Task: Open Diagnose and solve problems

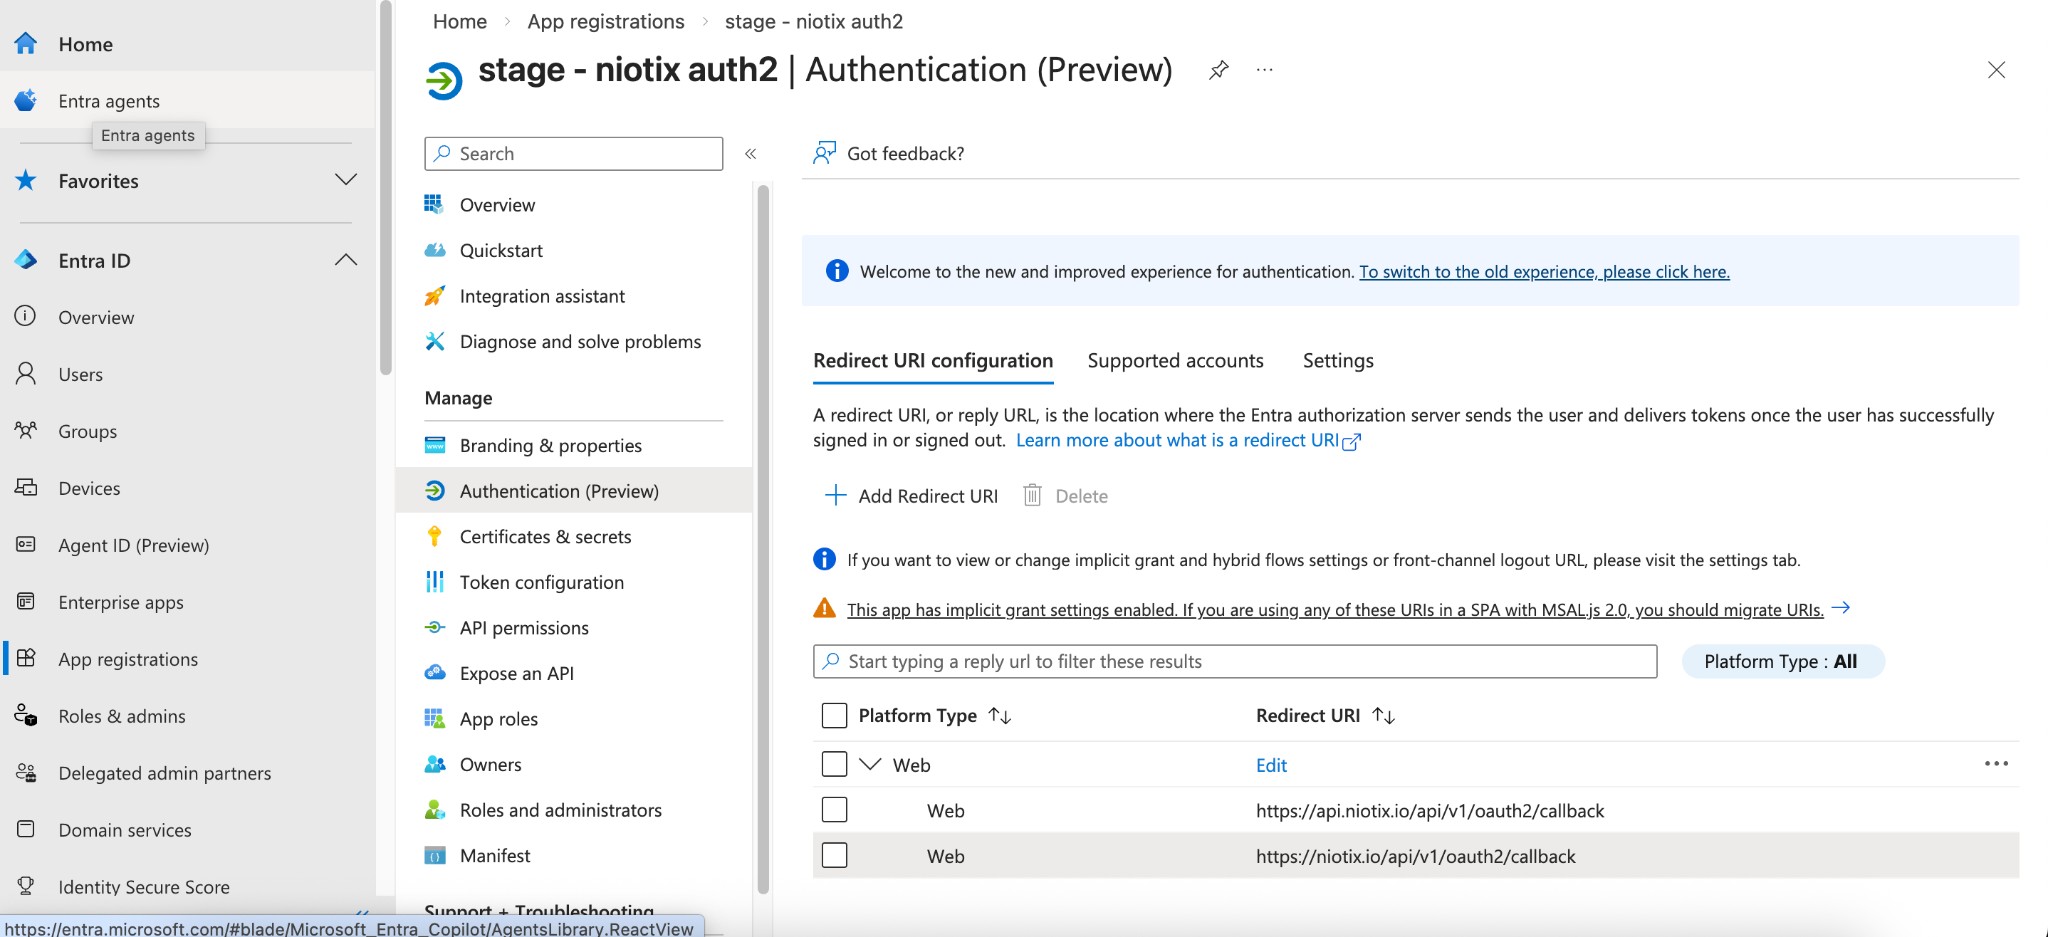Action: [x=579, y=341]
